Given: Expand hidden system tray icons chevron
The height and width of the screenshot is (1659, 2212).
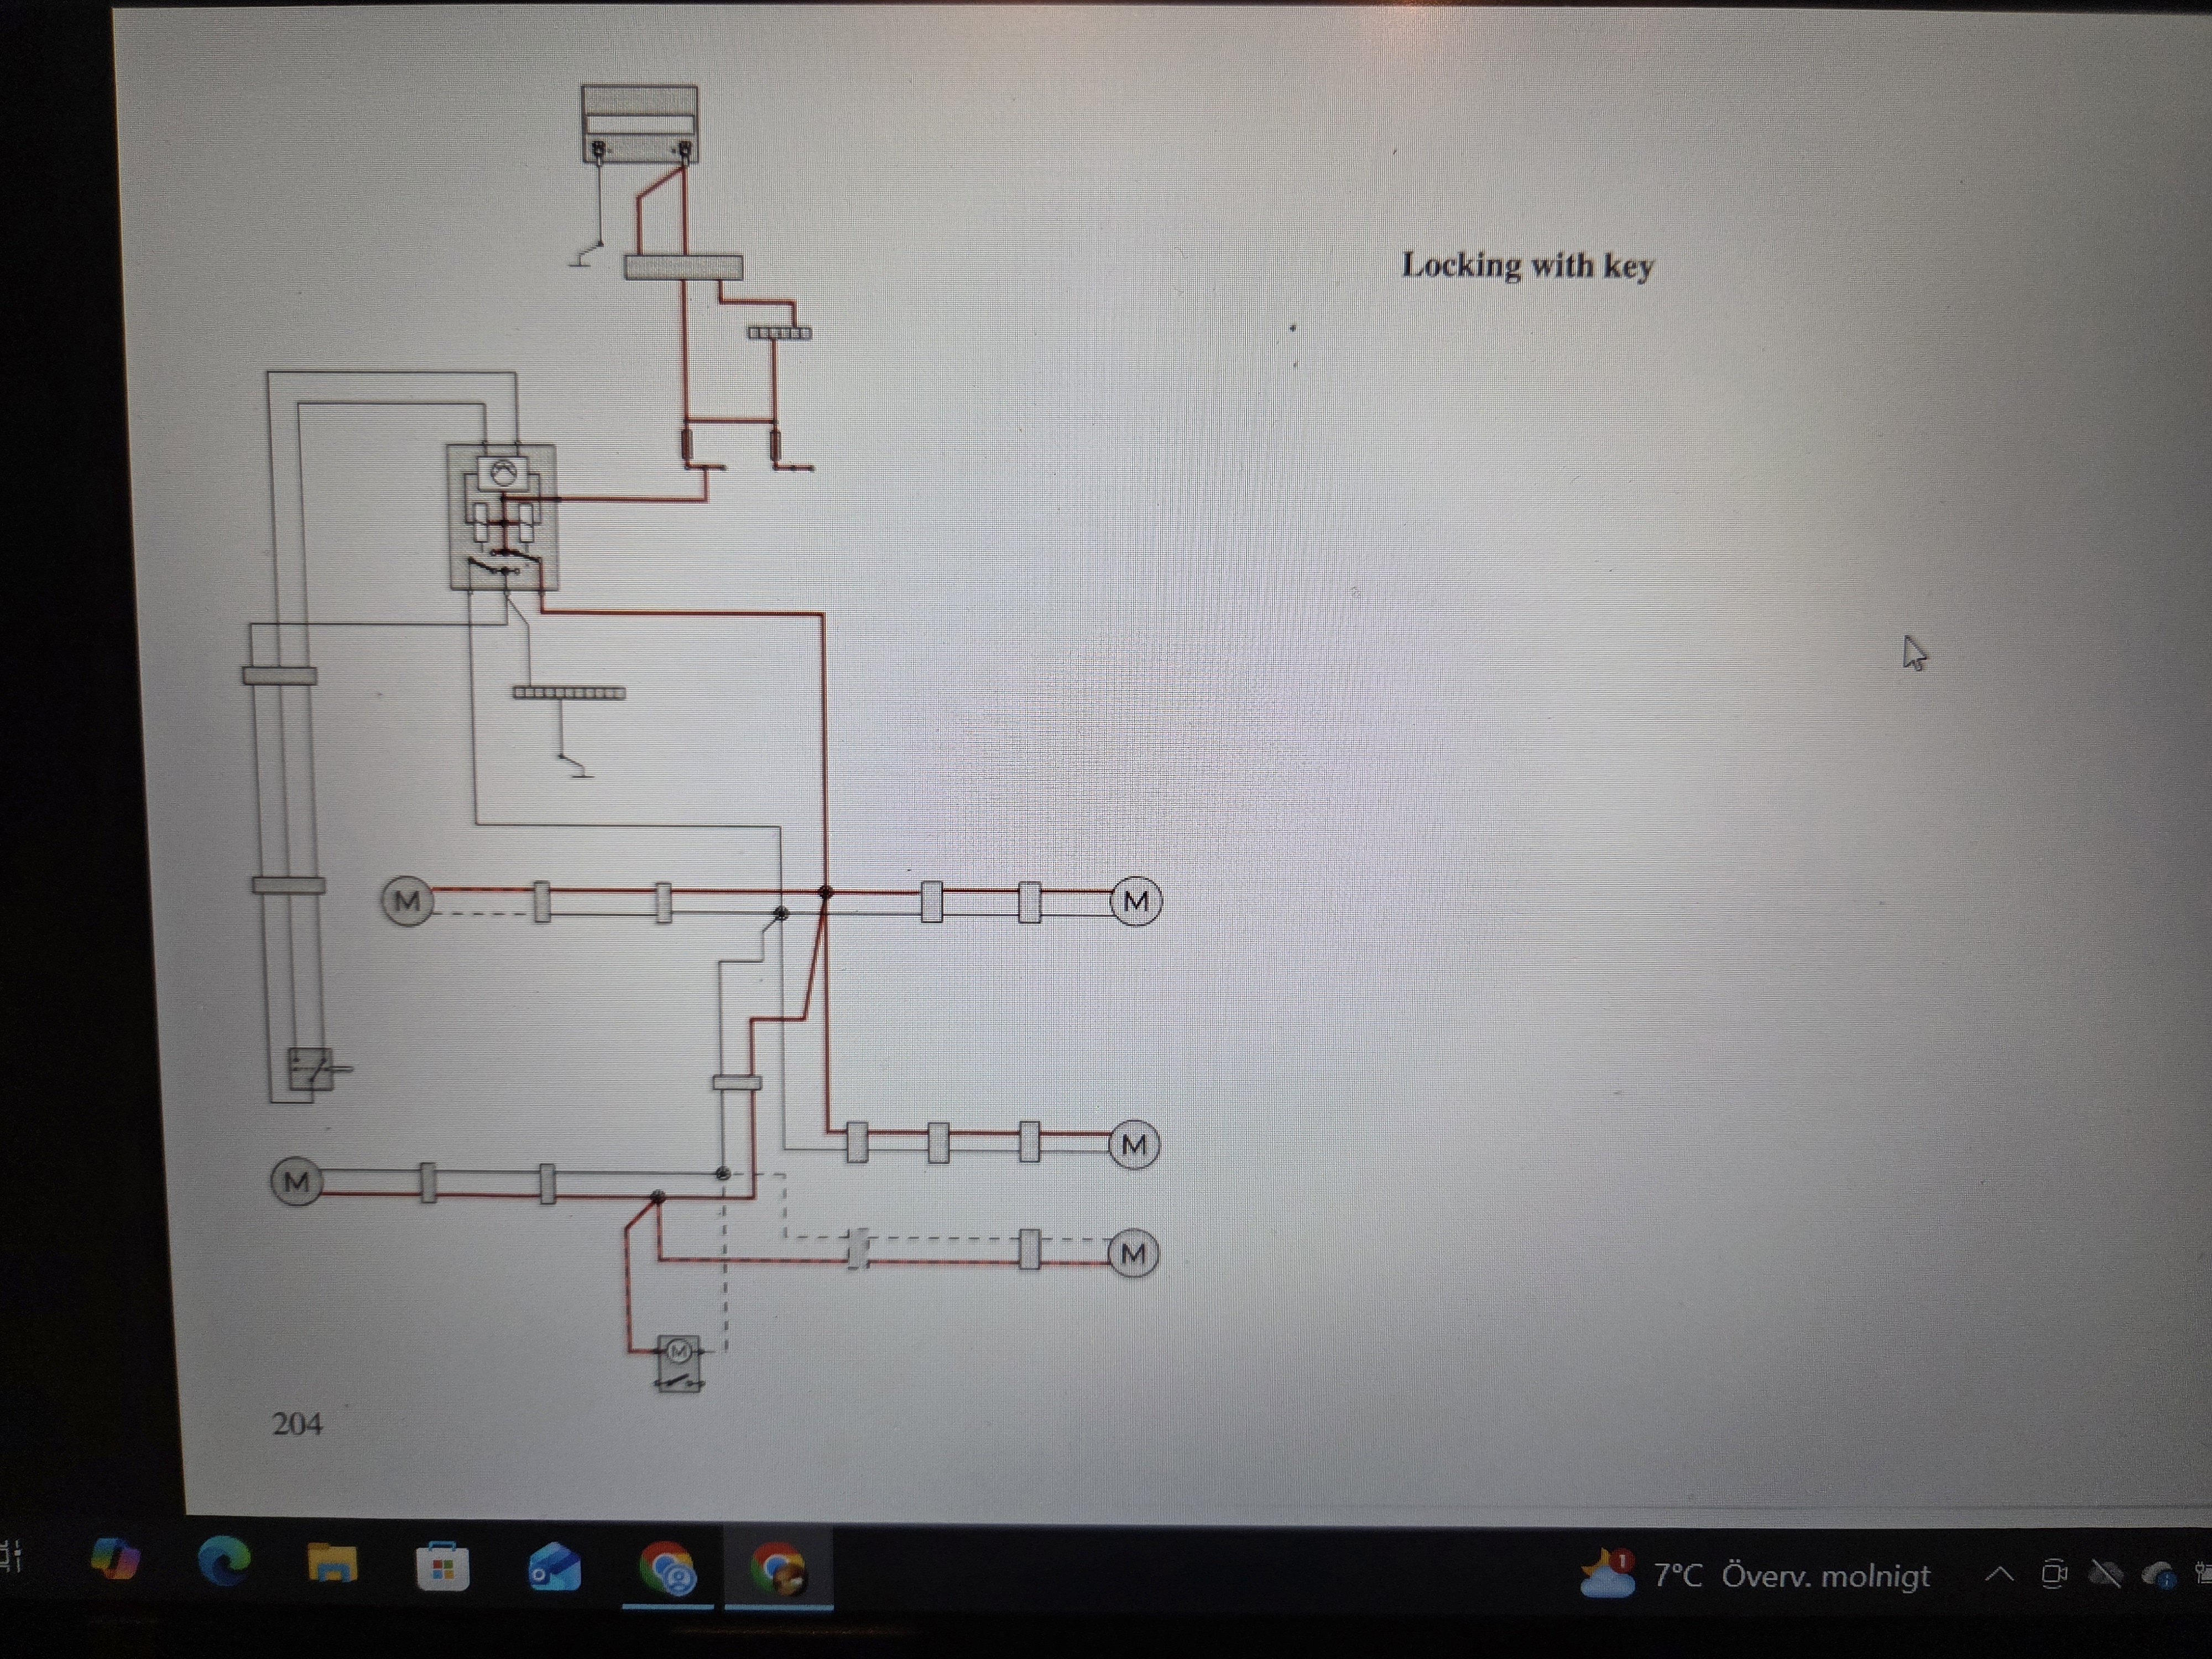Looking at the screenshot, I should point(1998,1575).
